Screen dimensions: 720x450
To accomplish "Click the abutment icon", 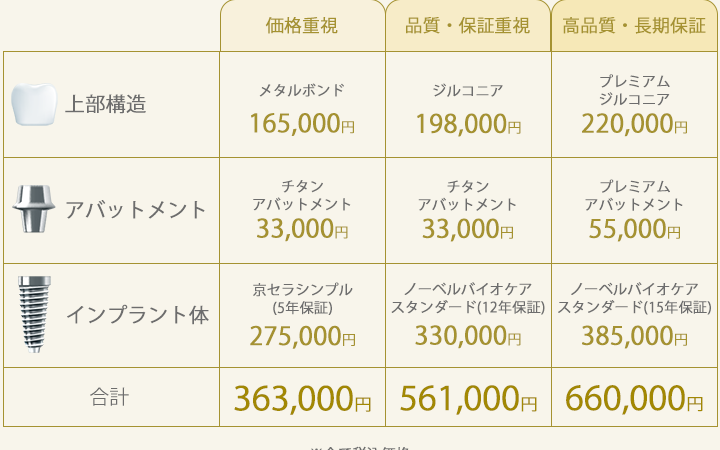I will [33, 210].
